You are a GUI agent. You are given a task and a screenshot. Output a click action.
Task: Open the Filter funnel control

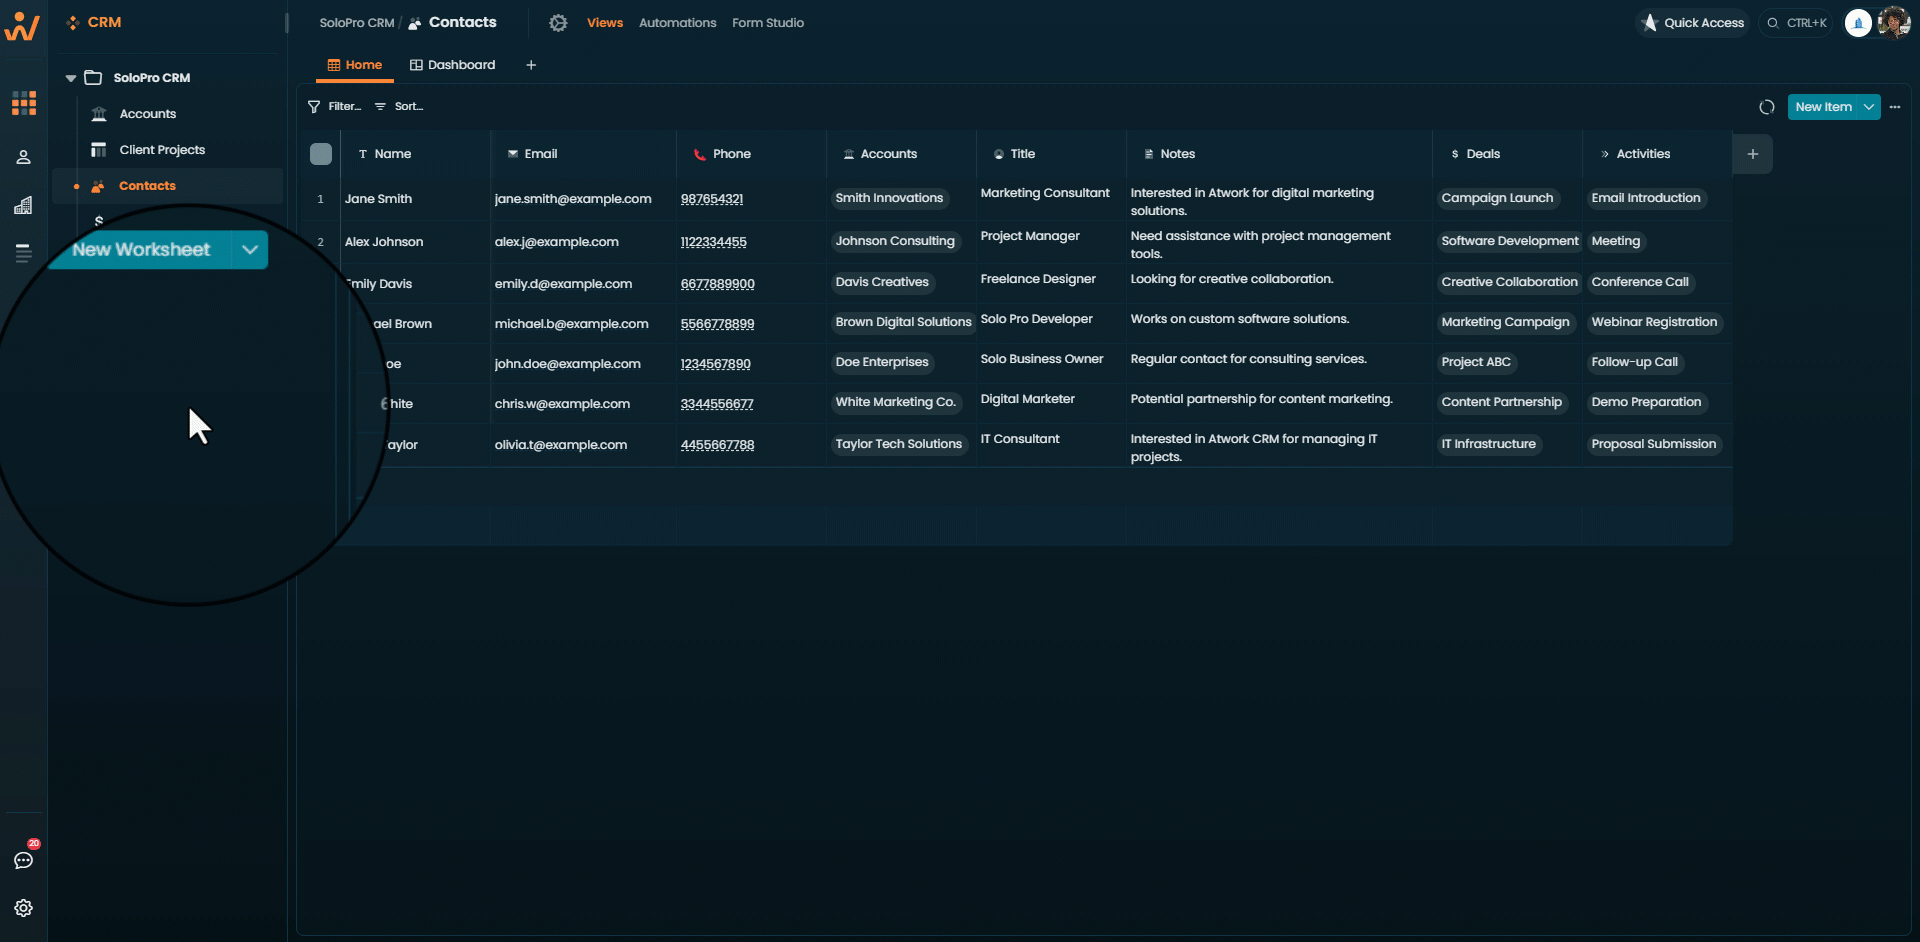click(335, 106)
